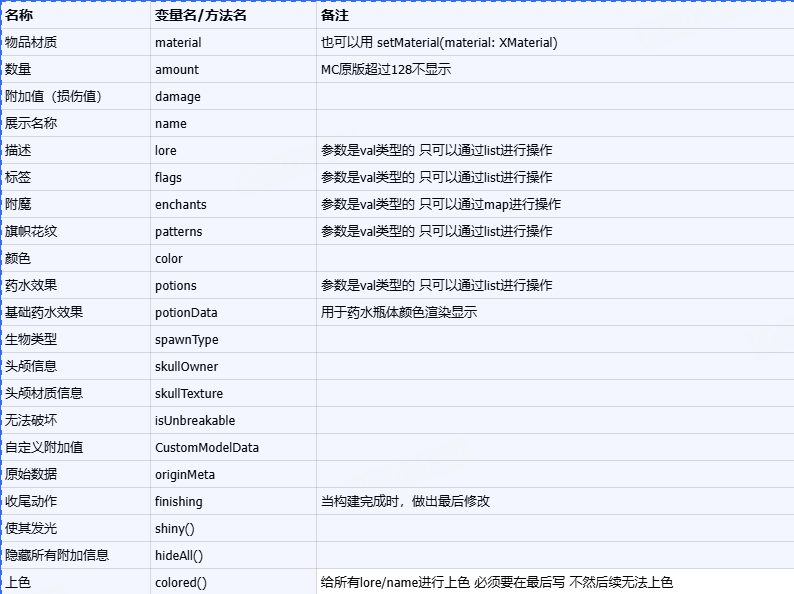Click the 名称 column header
Screen dimensions: 794x594
[20, 16]
